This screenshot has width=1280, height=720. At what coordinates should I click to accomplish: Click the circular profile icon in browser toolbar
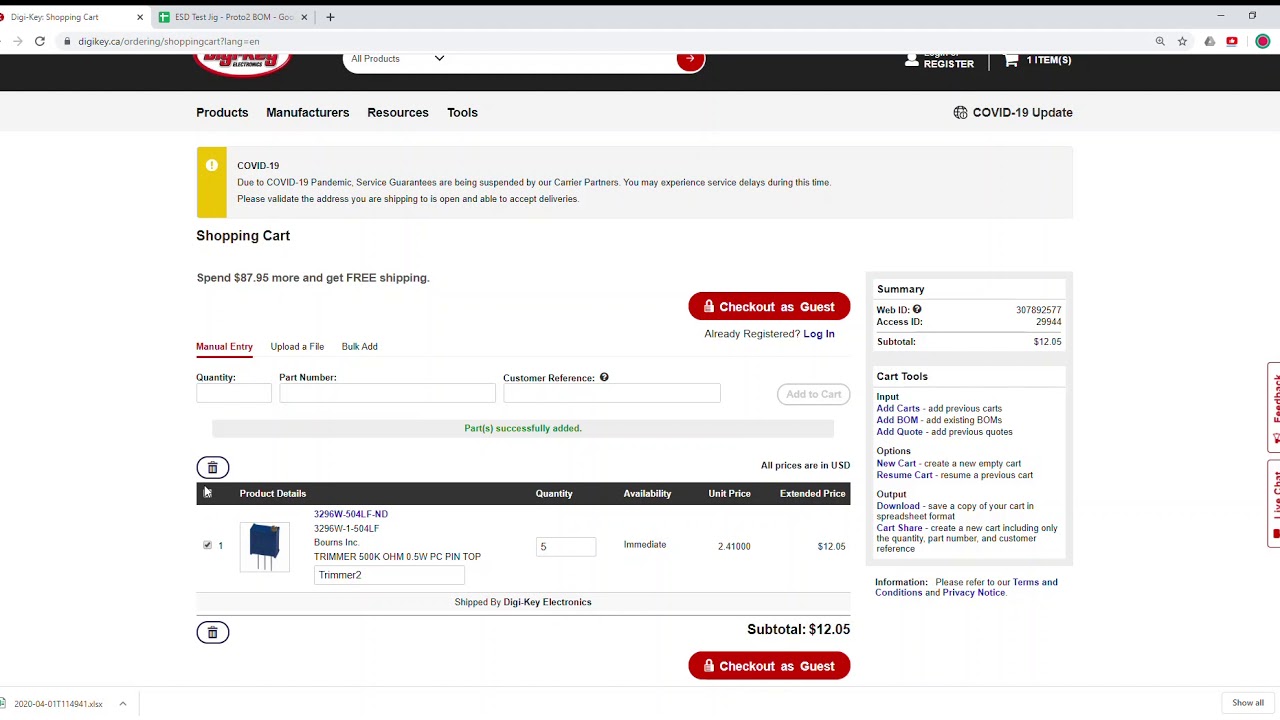pyautogui.click(x=1263, y=41)
